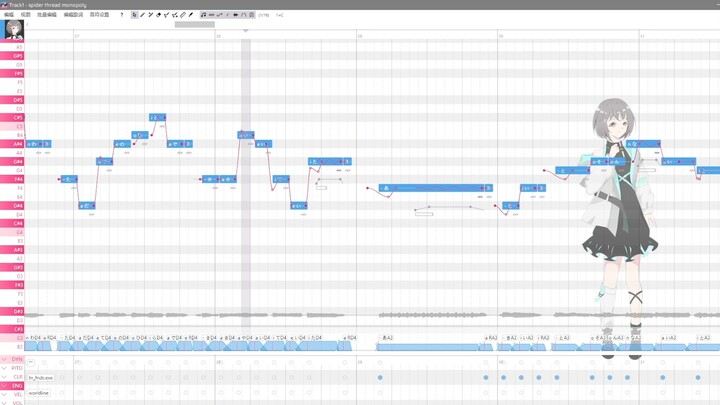Toggle the note parameters box icon
720x405 pixels.
(x=252, y=15)
